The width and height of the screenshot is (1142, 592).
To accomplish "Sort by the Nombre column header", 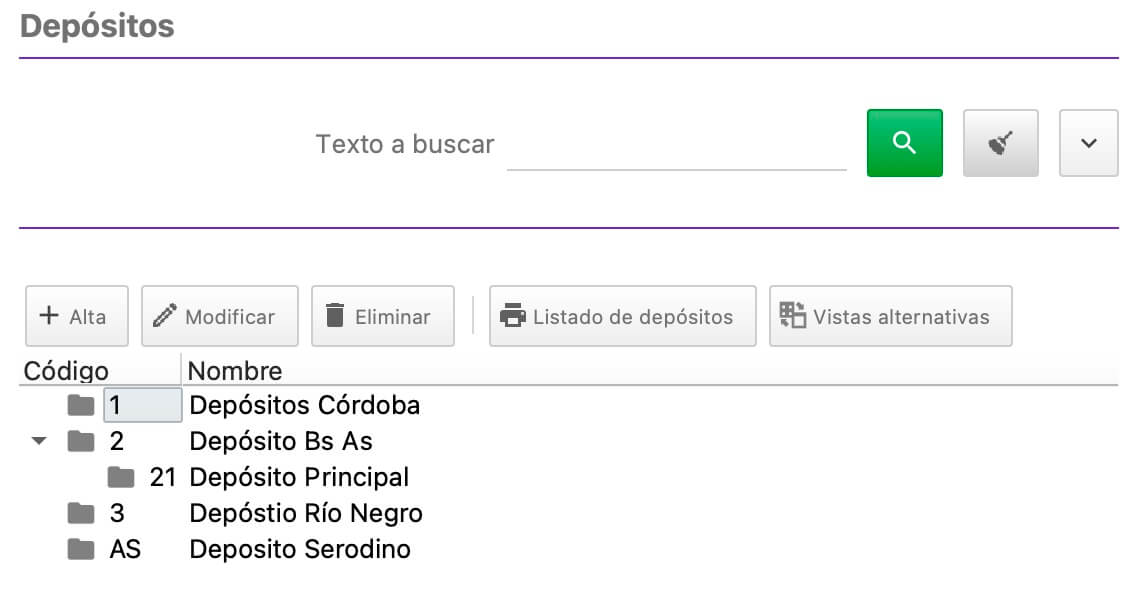I will click(650, 371).
